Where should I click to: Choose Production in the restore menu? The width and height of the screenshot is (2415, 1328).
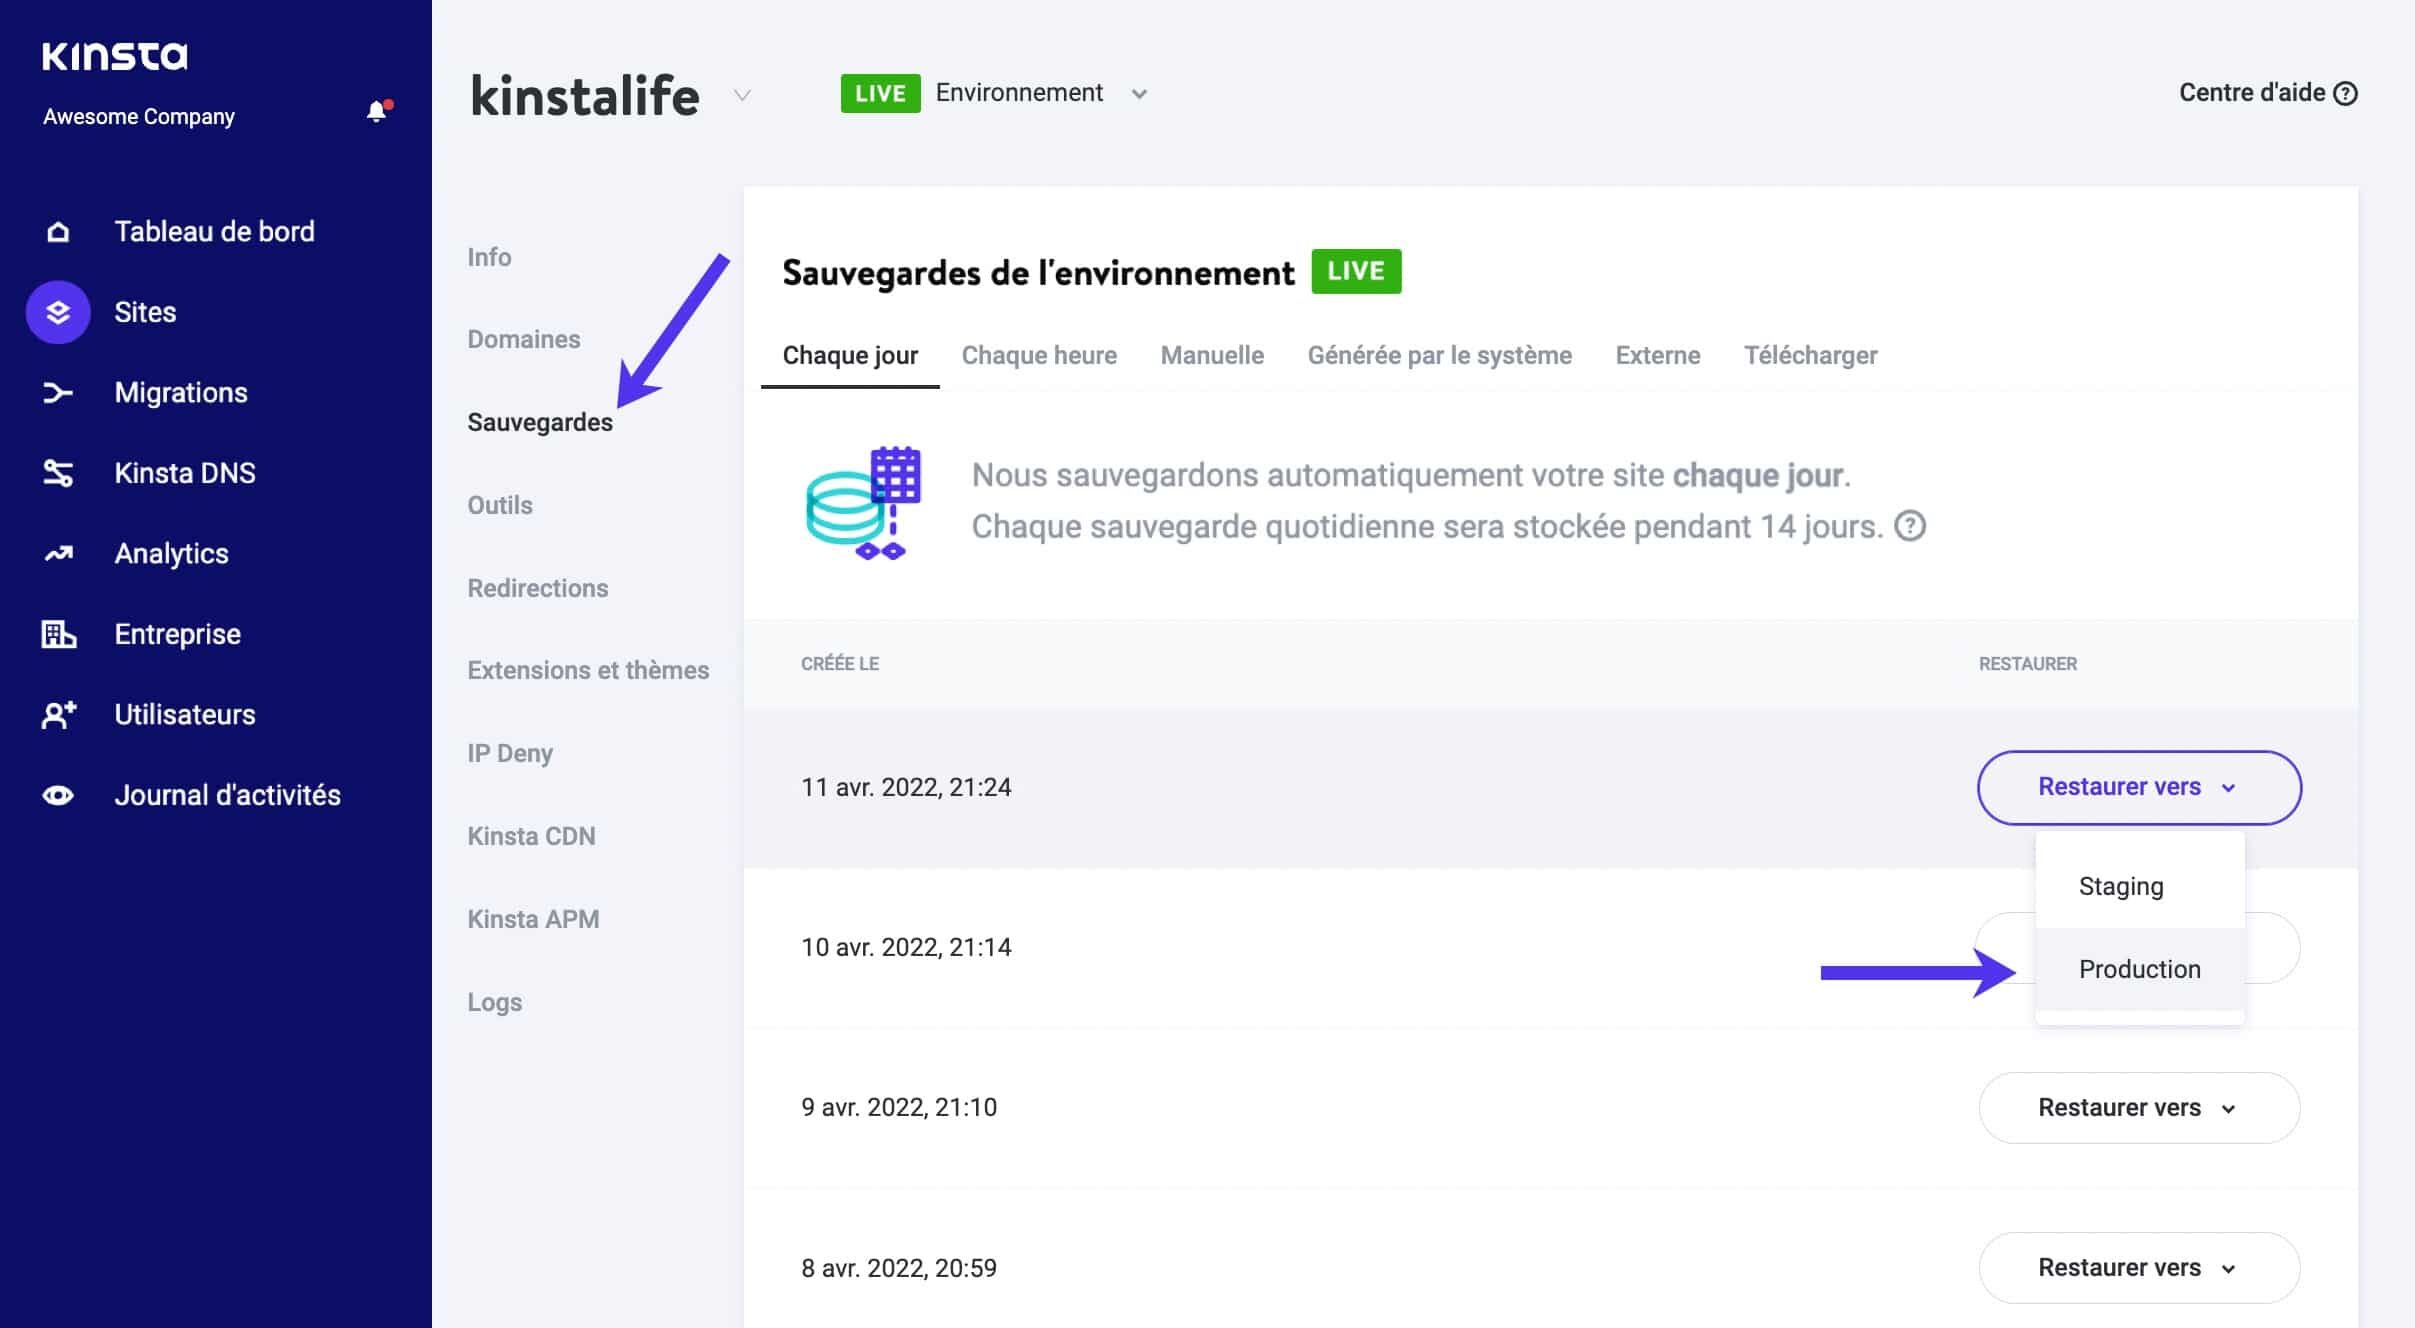[x=2140, y=969]
